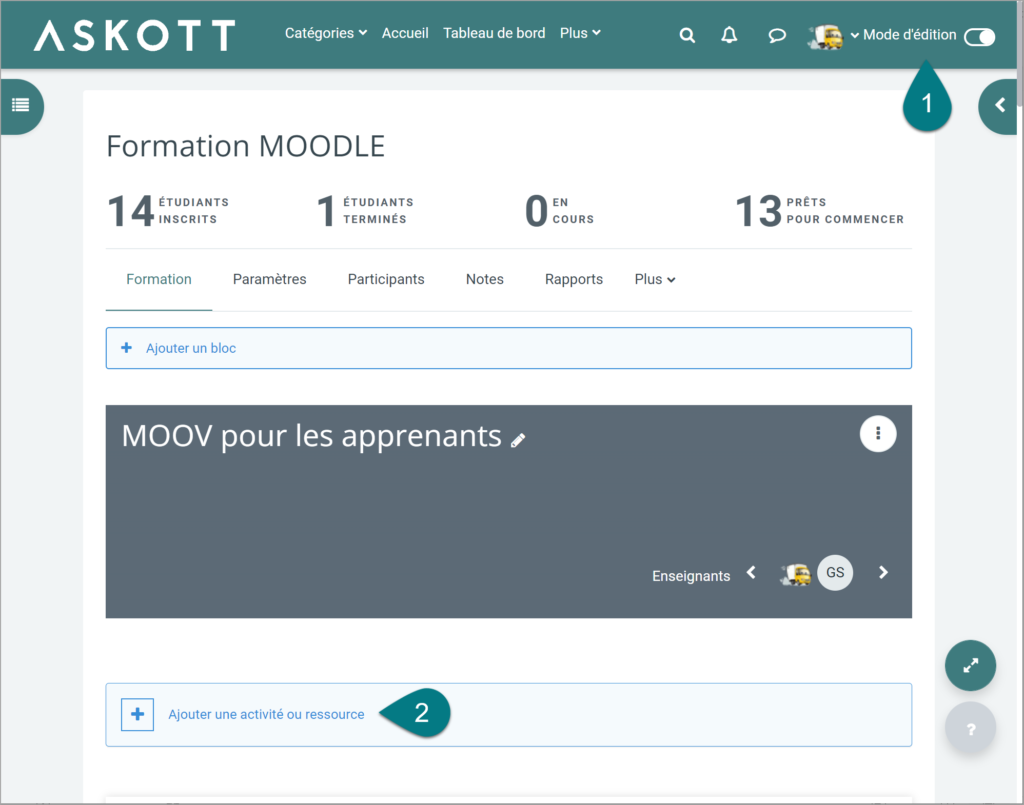Show next Enseignants with right arrow
Image resolution: width=1024 pixels, height=805 pixels.
click(883, 573)
